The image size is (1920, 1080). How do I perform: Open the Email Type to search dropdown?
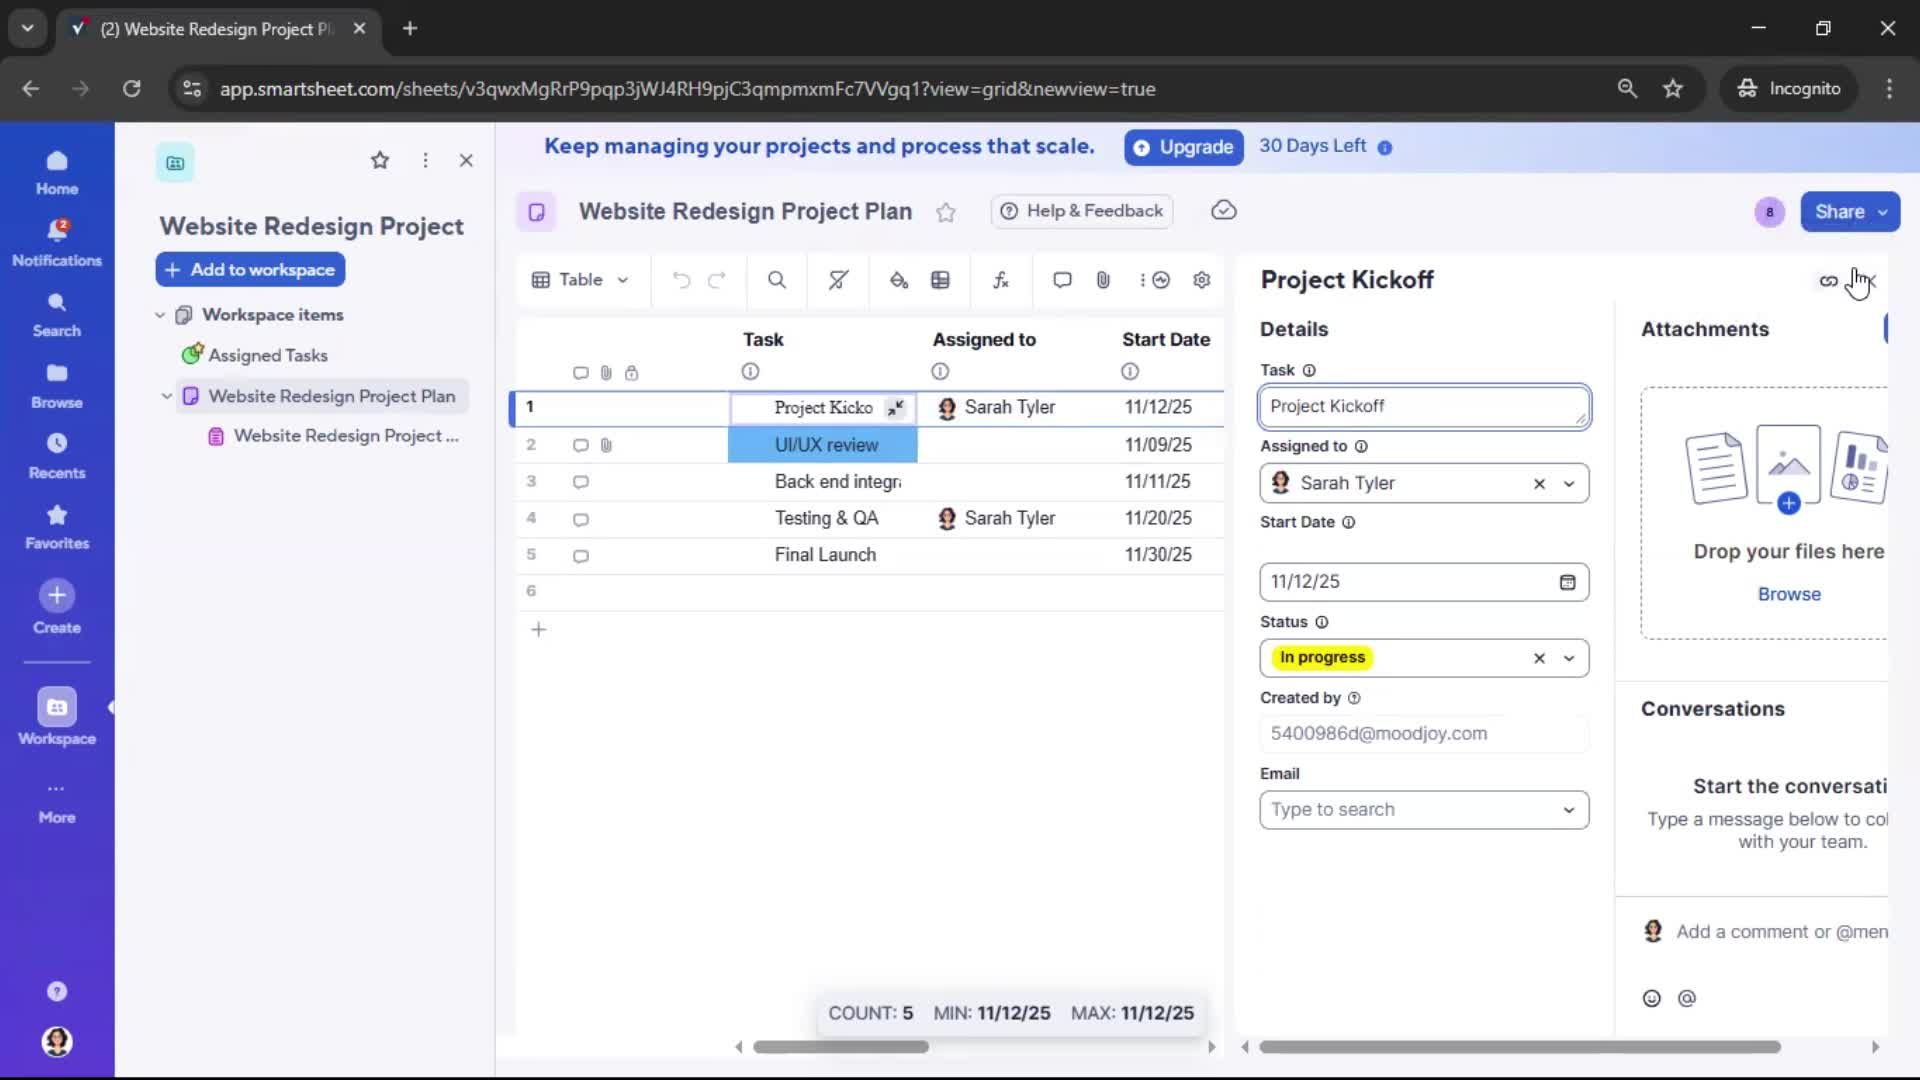click(1569, 810)
